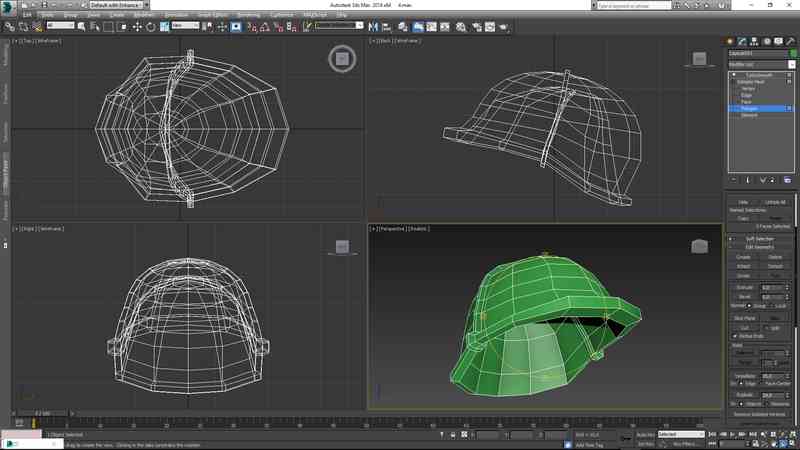Open the Rendered Frame Window
This screenshot has height=450, width=800.
[490, 27]
